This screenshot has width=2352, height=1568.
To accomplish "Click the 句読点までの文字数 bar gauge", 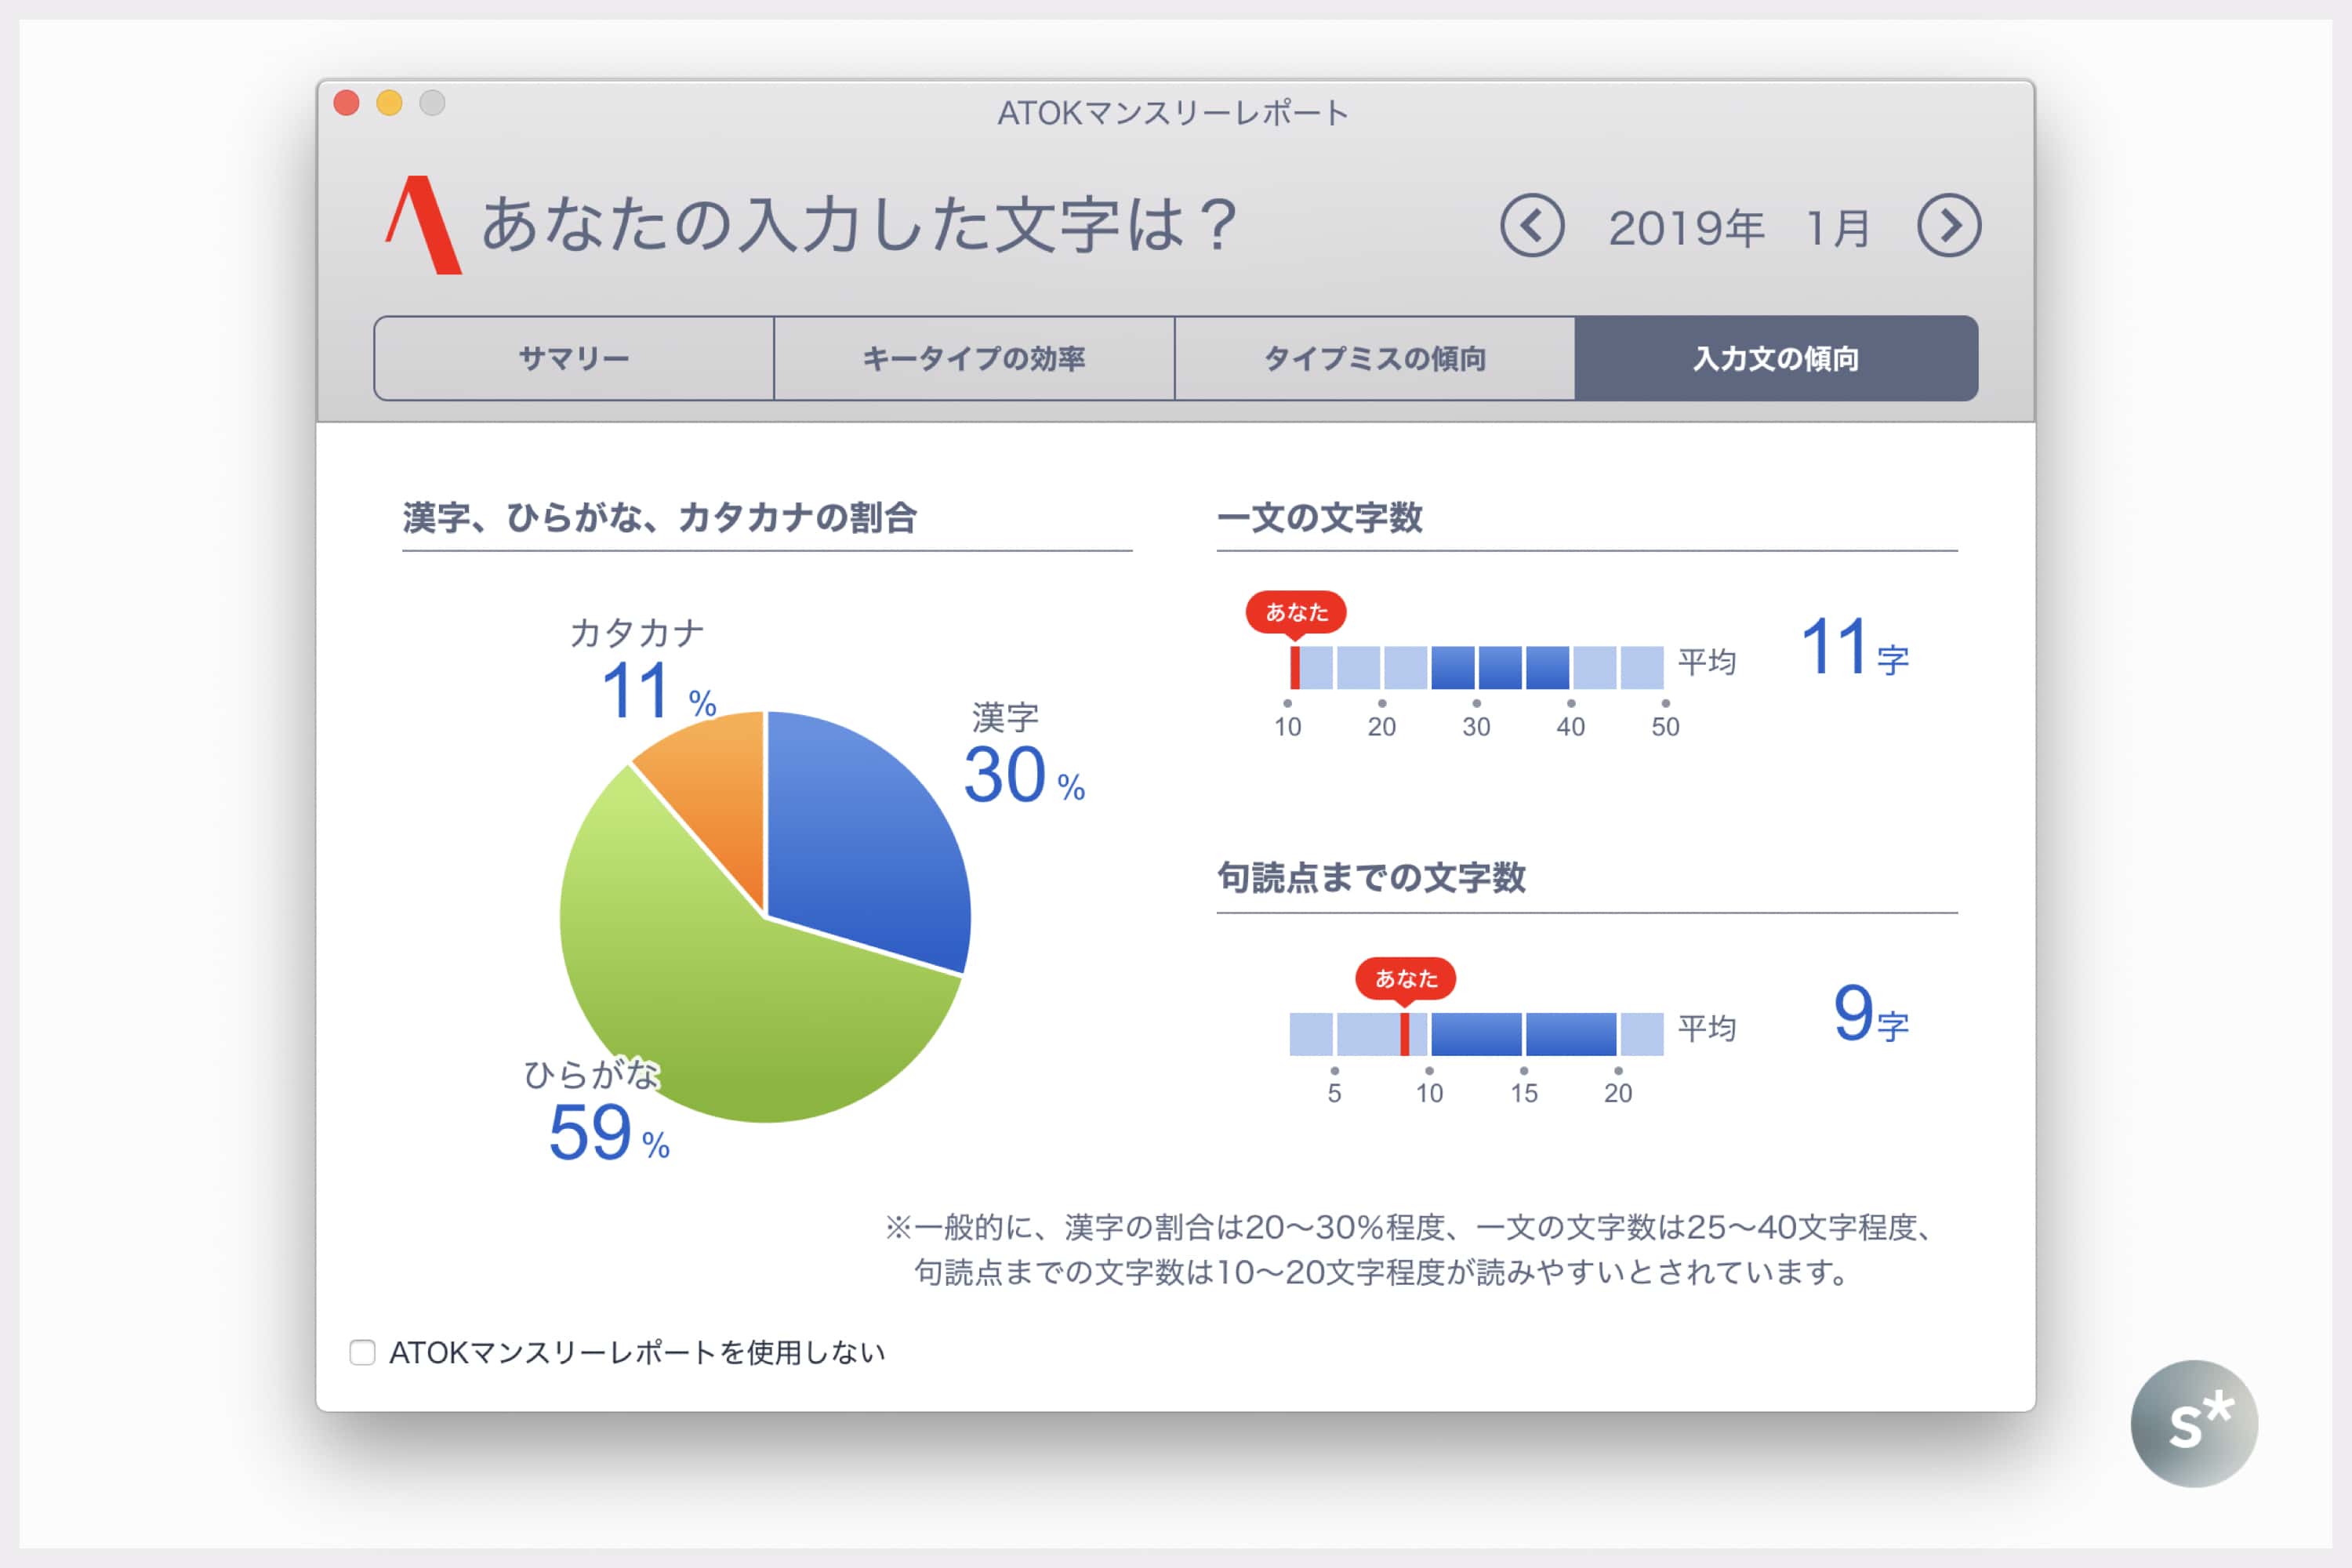I will 1476,1033.
